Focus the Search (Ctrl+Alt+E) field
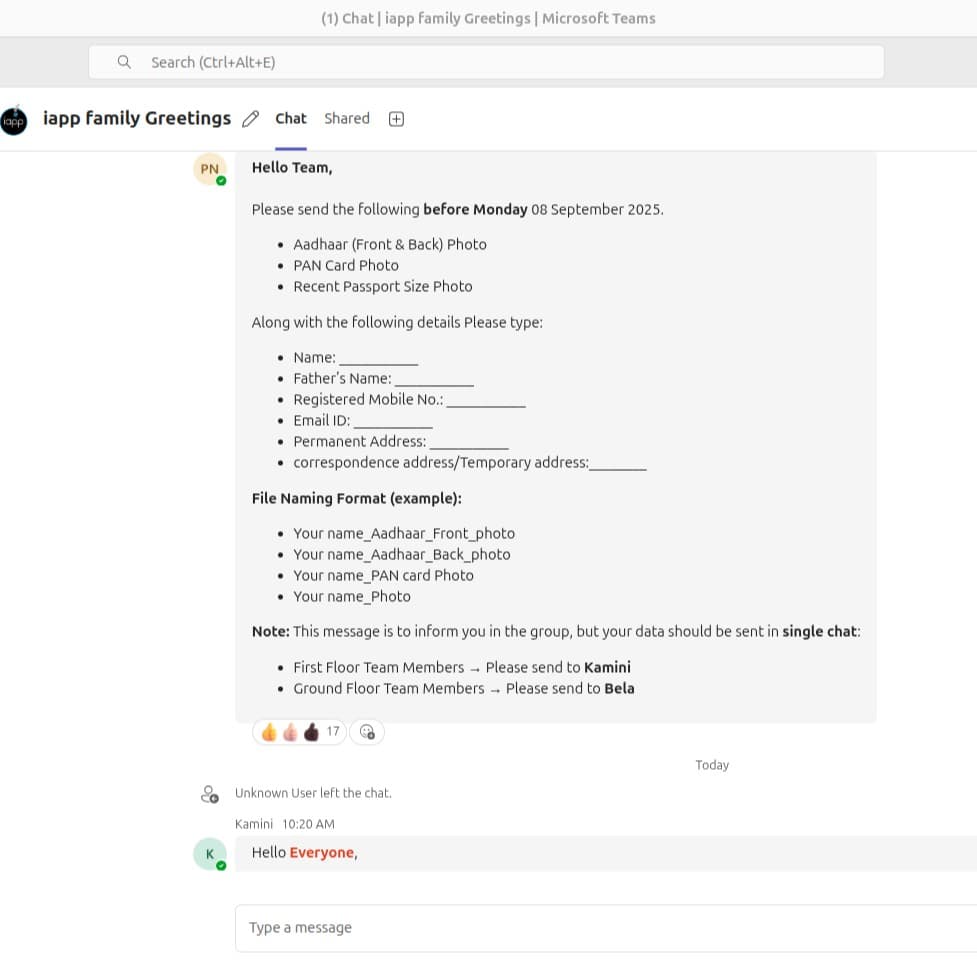Image resolution: width=977 pixels, height=977 pixels. pos(486,62)
